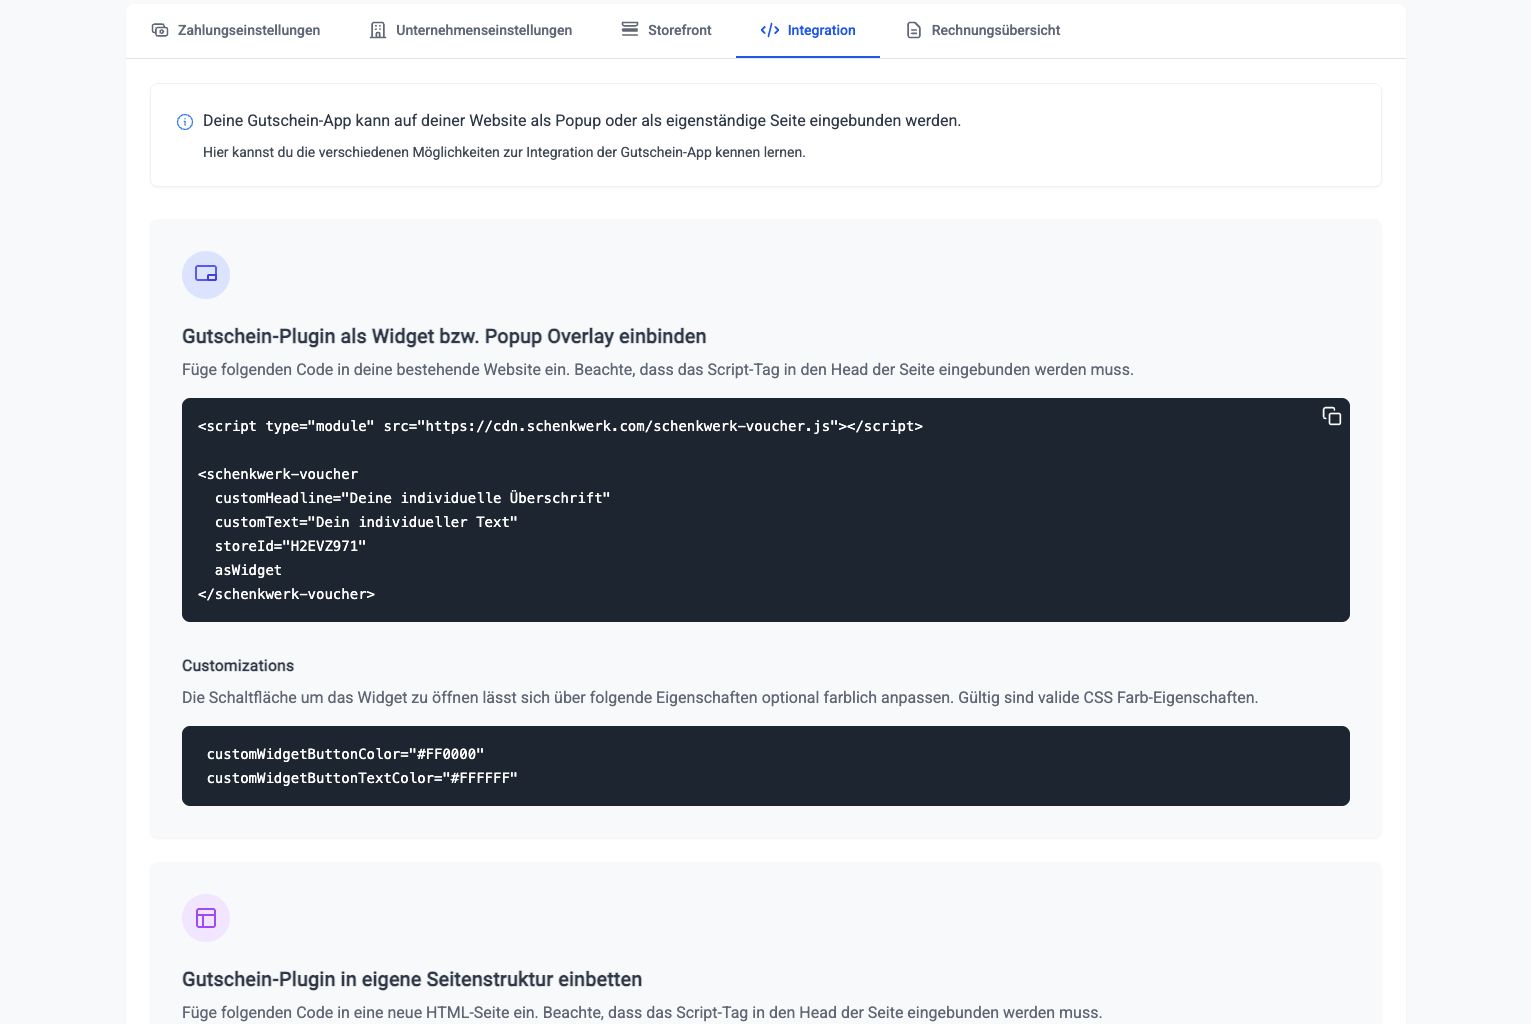This screenshot has height=1024, width=1531.
Task: Click the stacked rows Storefront icon
Action: tap(630, 29)
